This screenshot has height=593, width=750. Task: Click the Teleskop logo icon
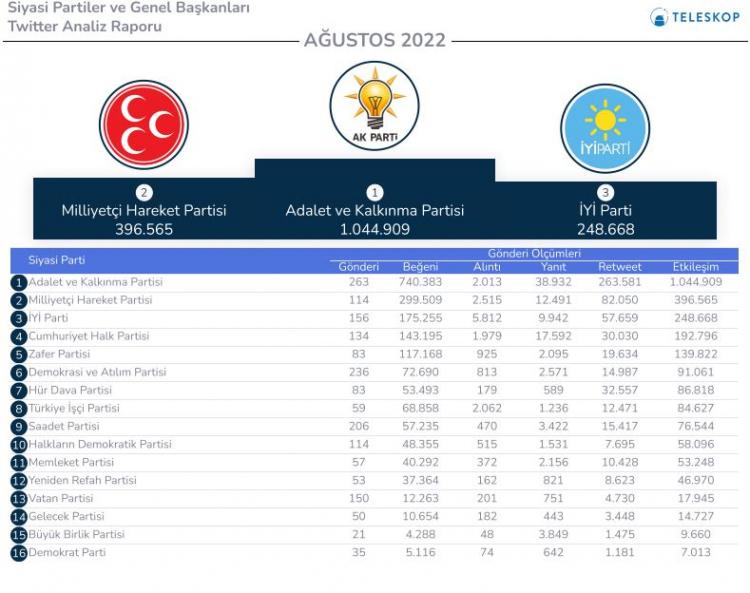point(659,17)
